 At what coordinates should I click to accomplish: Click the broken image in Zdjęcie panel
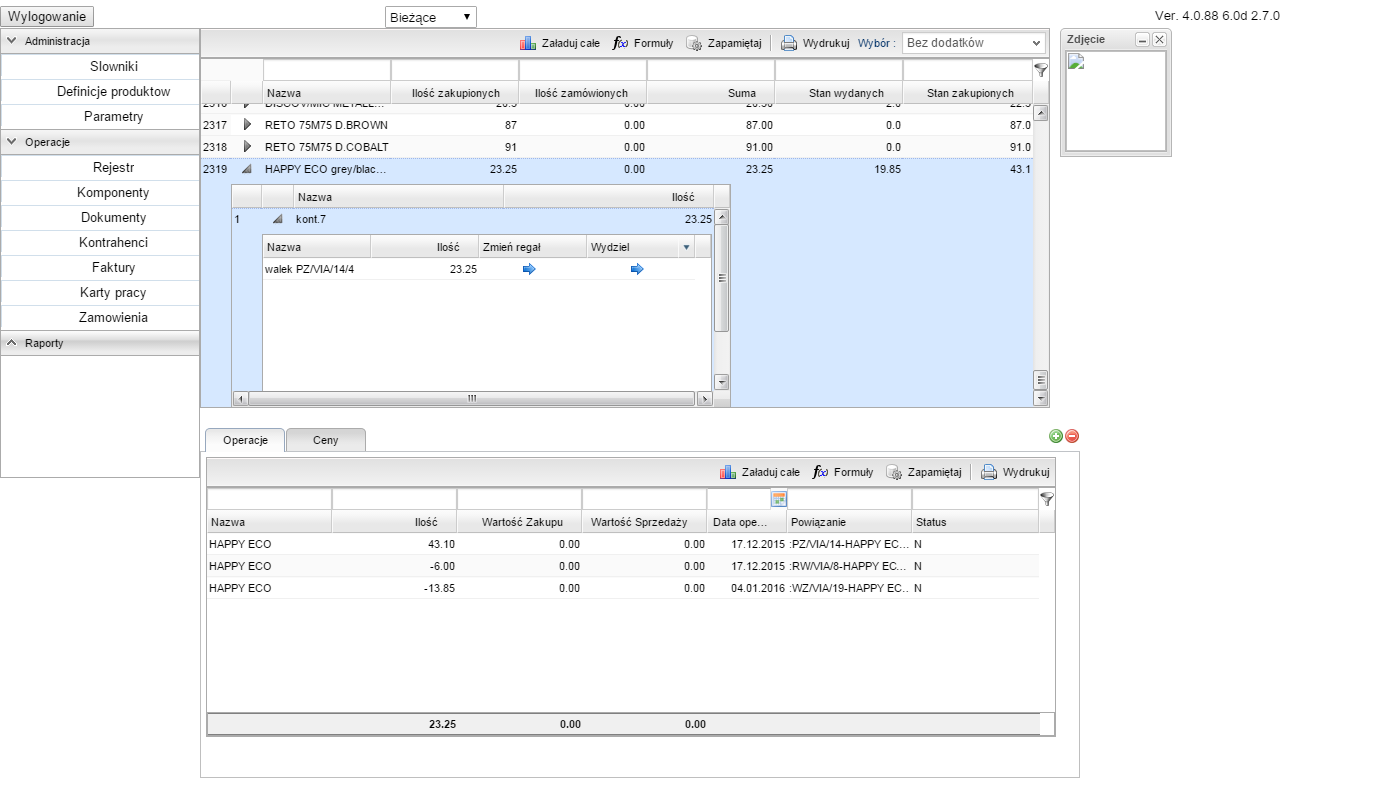1078,62
